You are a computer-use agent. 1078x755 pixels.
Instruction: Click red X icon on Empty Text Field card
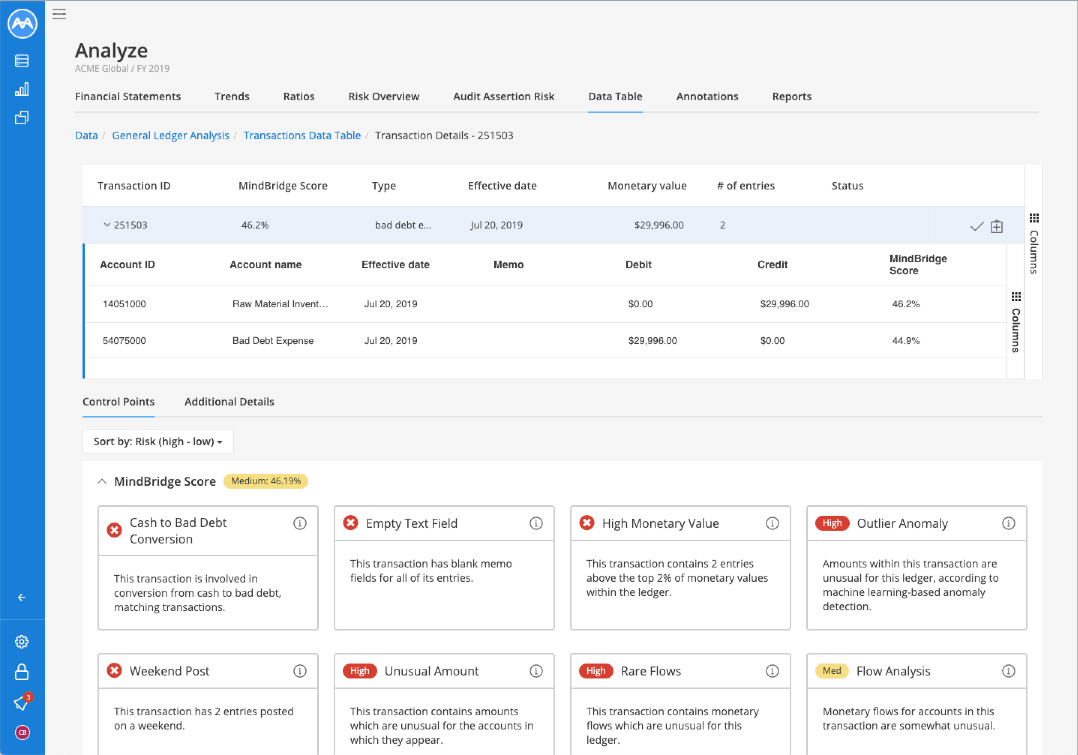(x=351, y=523)
